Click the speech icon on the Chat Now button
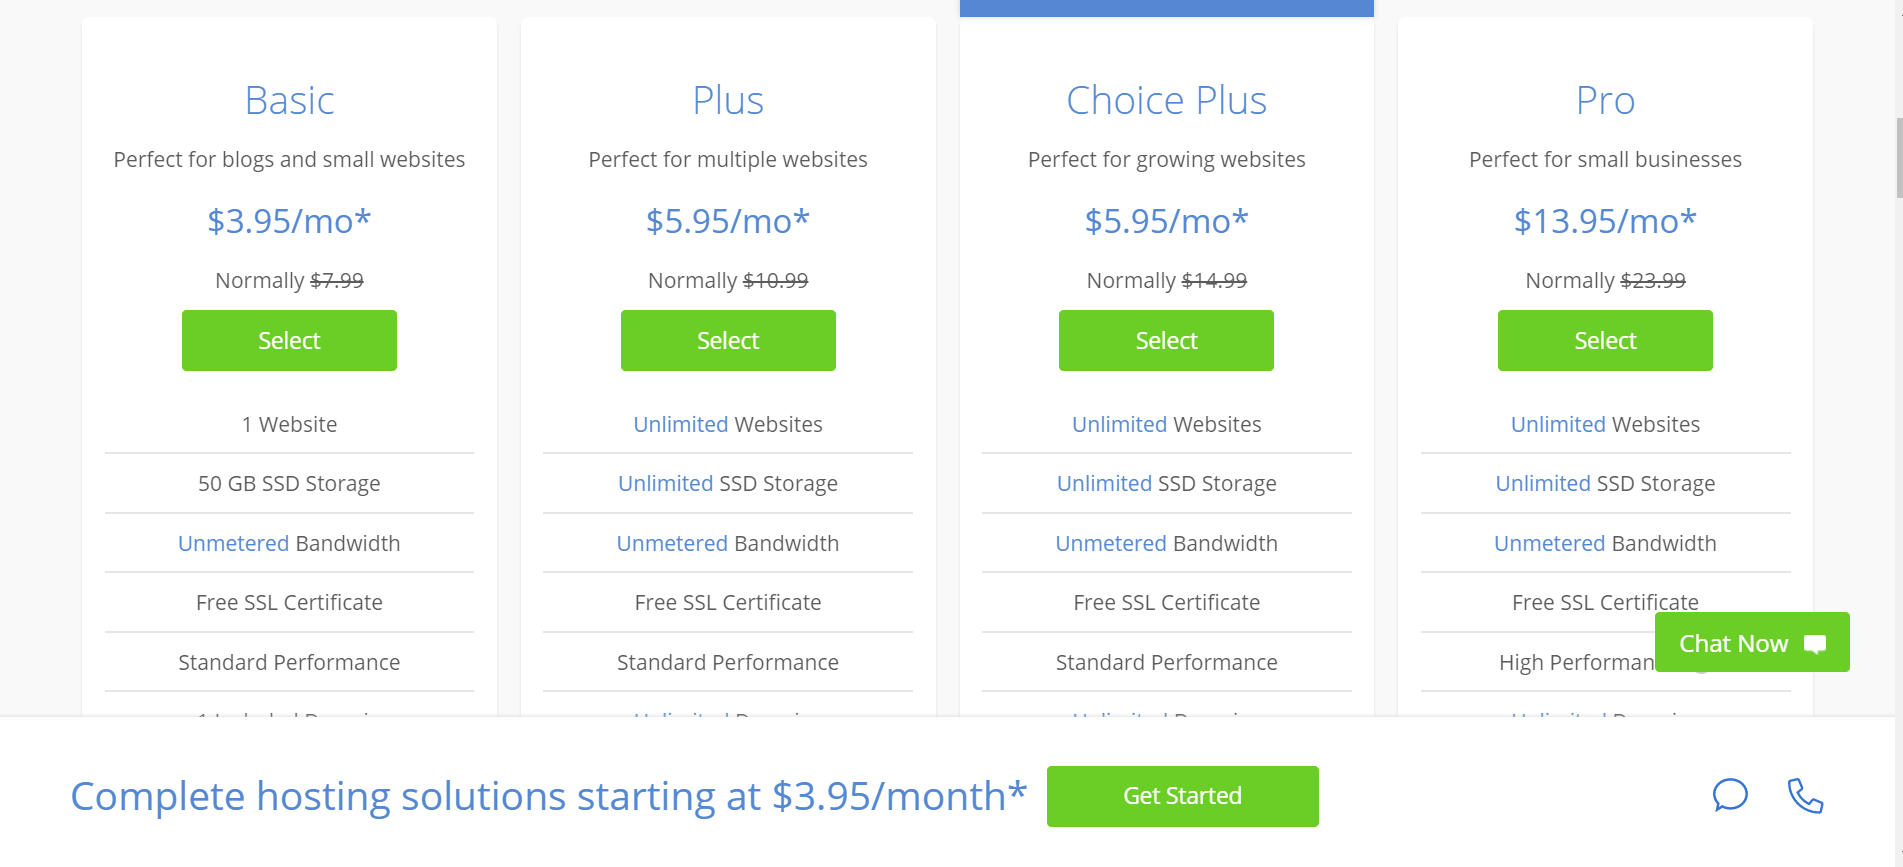Screen dimensions: 1903x867 1815,644
